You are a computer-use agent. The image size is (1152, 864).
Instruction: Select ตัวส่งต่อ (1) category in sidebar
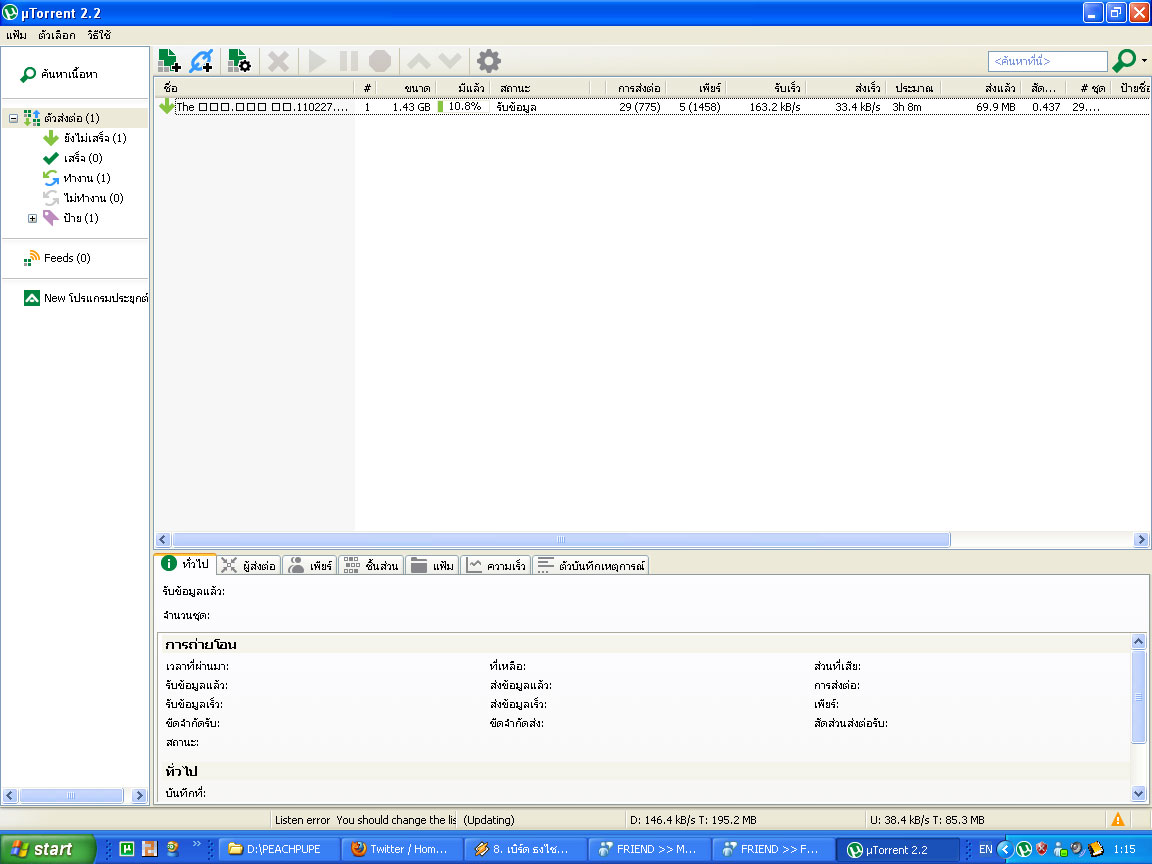(x=71, y=118)
